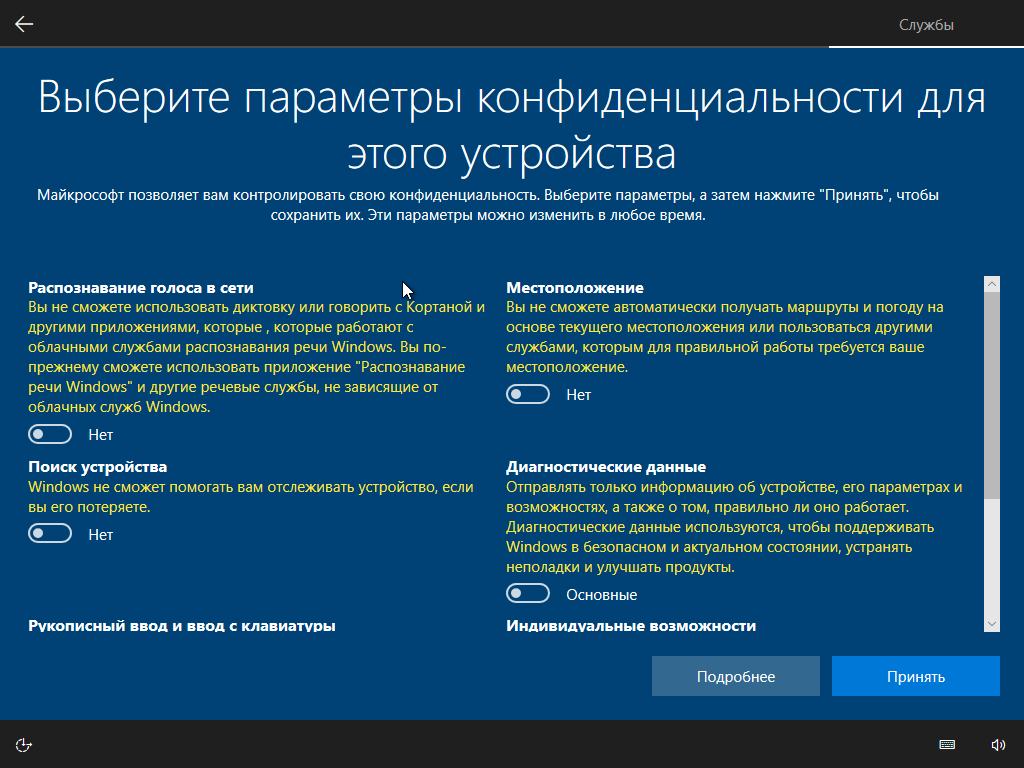This screenshot has height=768, width=1024.
Task: Enable the Местоположение switch
Action: tap(528, 394)
